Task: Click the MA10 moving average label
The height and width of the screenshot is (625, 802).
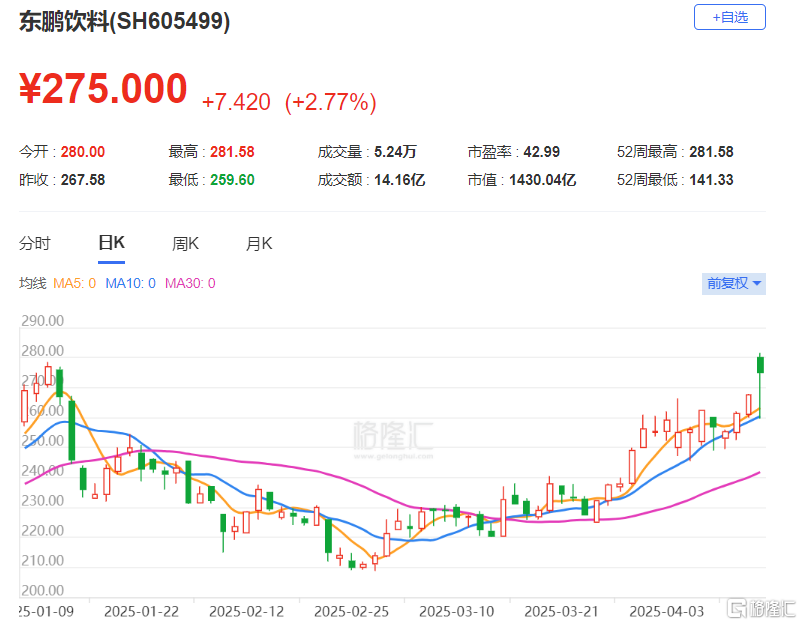Action: tap(130, 283)
